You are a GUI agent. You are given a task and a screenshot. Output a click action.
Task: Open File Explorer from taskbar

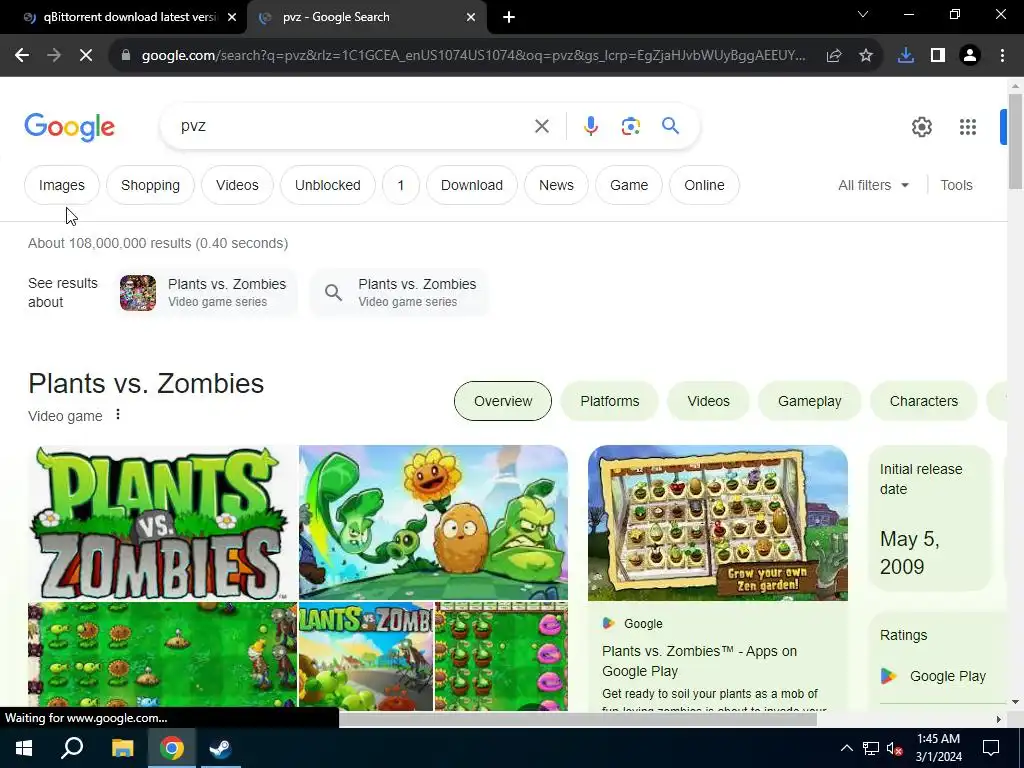click(x=122, y=748)
